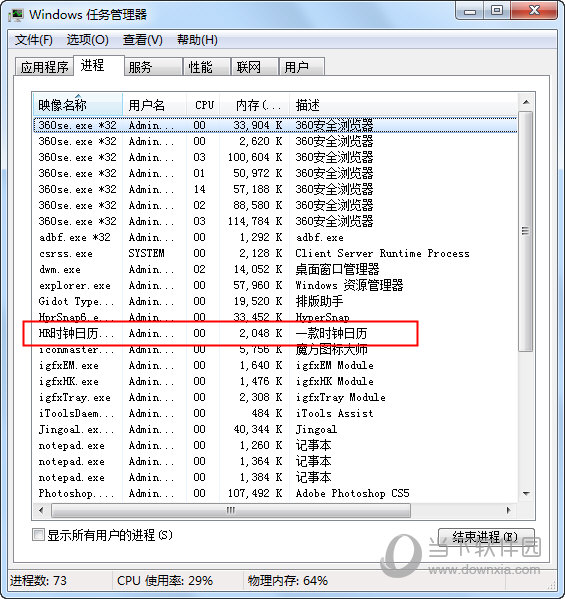Switch to the 联网 tab
The image size is (565, 599).
point(254,67)
